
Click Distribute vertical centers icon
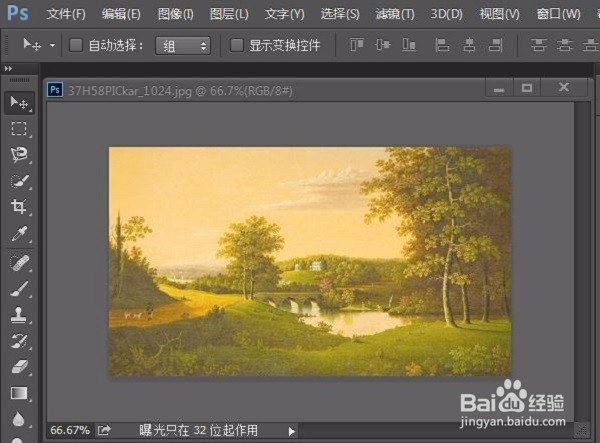click(x=565, y=45)
